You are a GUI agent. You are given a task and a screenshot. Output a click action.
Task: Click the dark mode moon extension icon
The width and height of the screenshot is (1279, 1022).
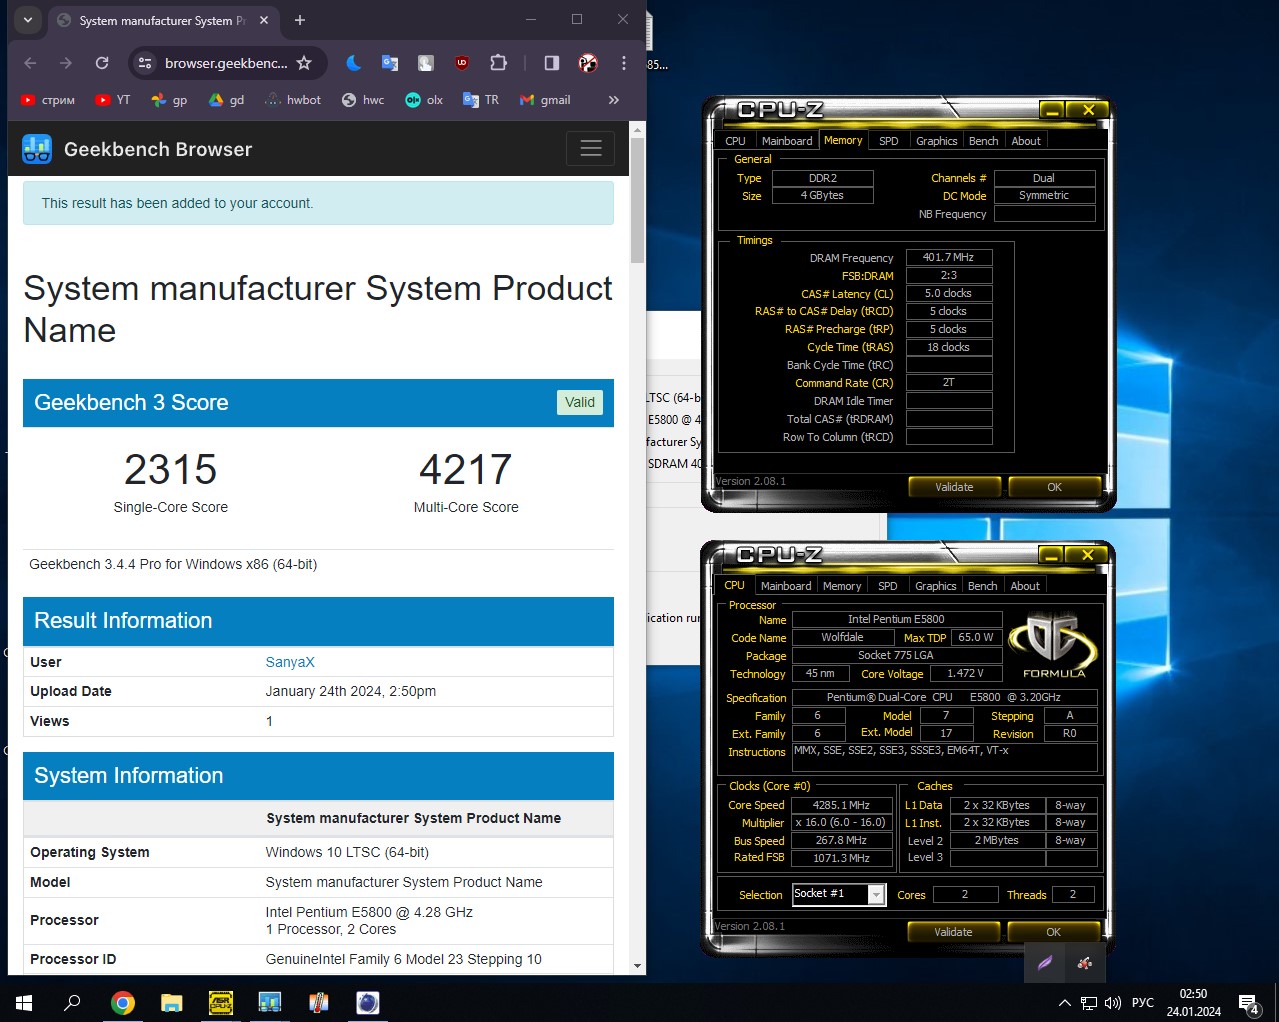point(353,63)
